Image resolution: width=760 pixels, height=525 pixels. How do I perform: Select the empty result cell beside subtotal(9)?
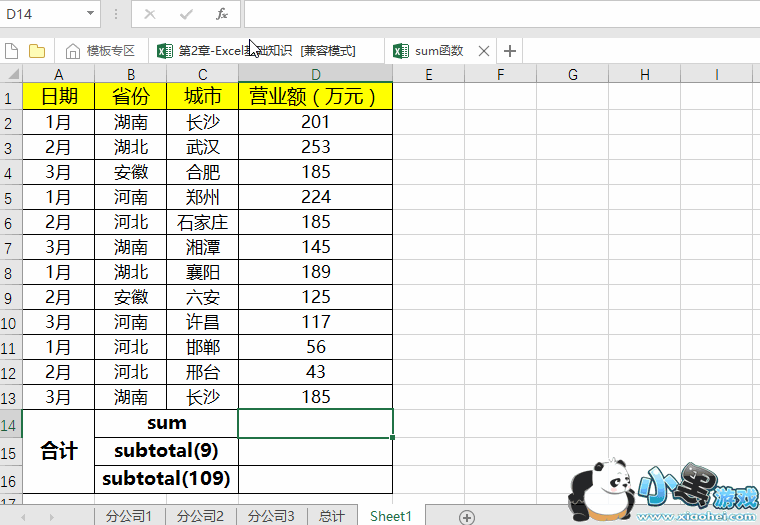pyautogui.click(x=316, y=451)
